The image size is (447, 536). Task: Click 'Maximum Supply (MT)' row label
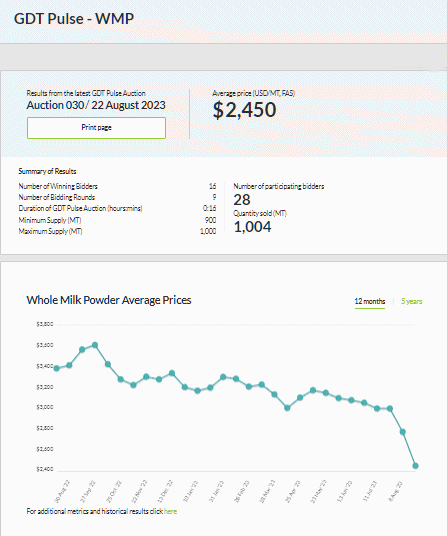50,231
